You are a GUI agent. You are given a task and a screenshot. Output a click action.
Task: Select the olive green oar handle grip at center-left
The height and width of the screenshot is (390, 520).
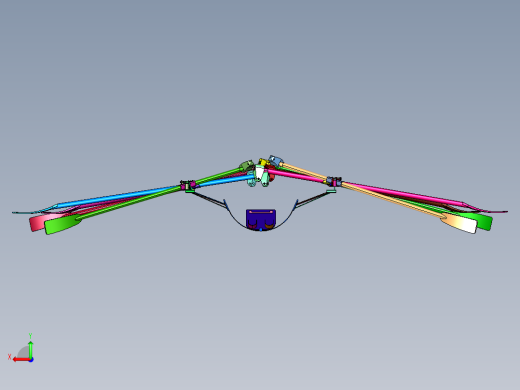coord(247,166)
